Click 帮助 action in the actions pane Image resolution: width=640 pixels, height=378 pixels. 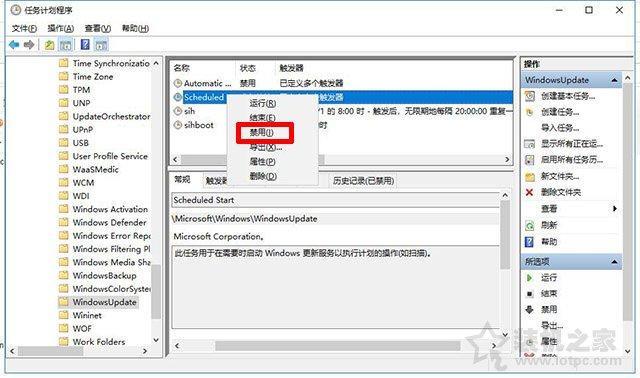tap(549, 242)
